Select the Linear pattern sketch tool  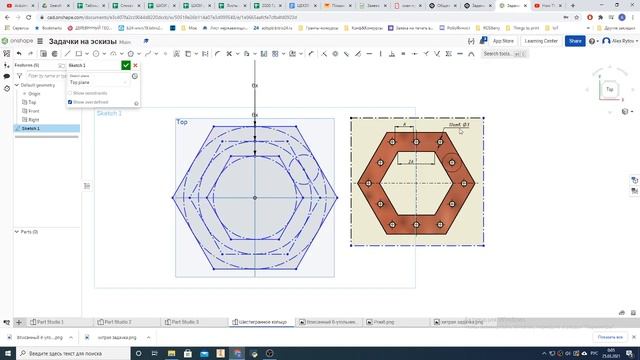pyautogui.click(x=275, y=53)
